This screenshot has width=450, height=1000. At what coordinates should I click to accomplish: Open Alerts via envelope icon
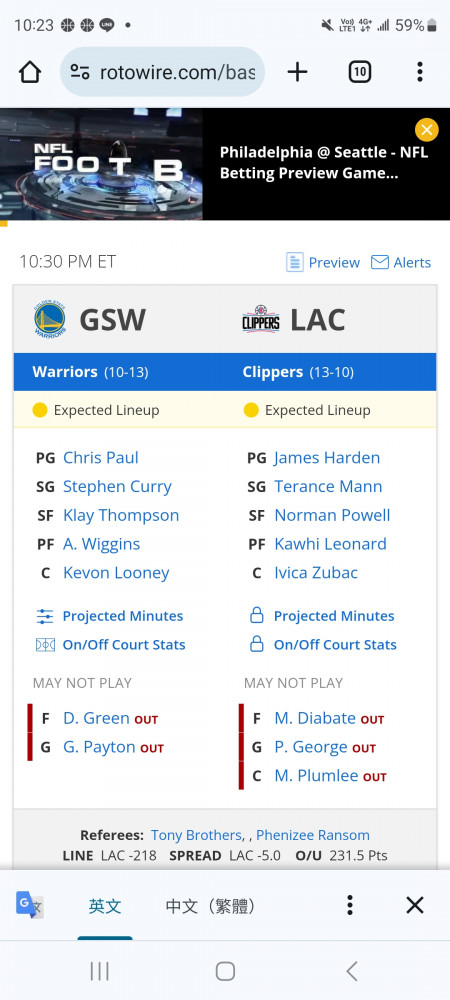380,262
